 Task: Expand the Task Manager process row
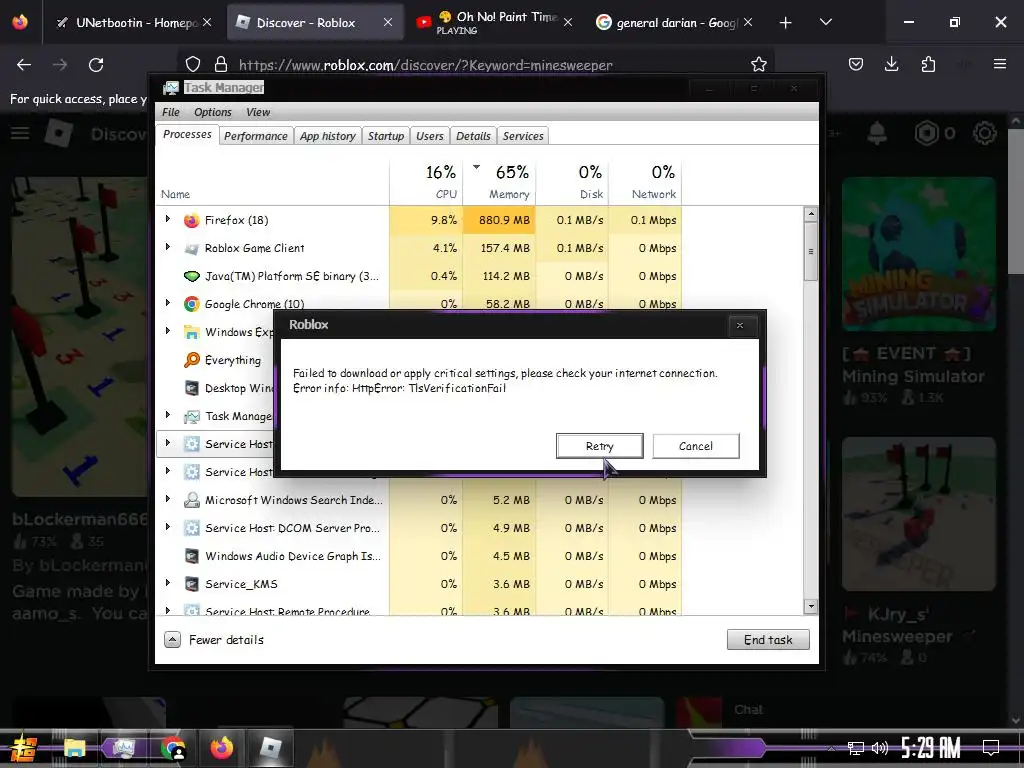tap(168, 415)
